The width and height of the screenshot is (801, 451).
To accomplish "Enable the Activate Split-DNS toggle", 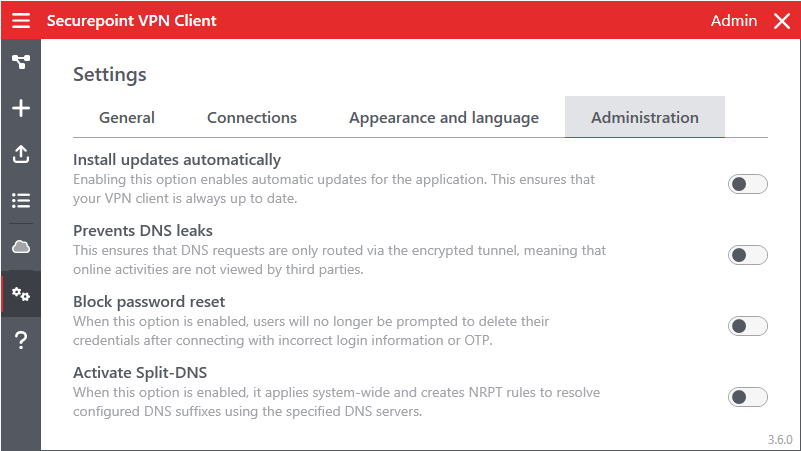I will (x=748, y=397).
